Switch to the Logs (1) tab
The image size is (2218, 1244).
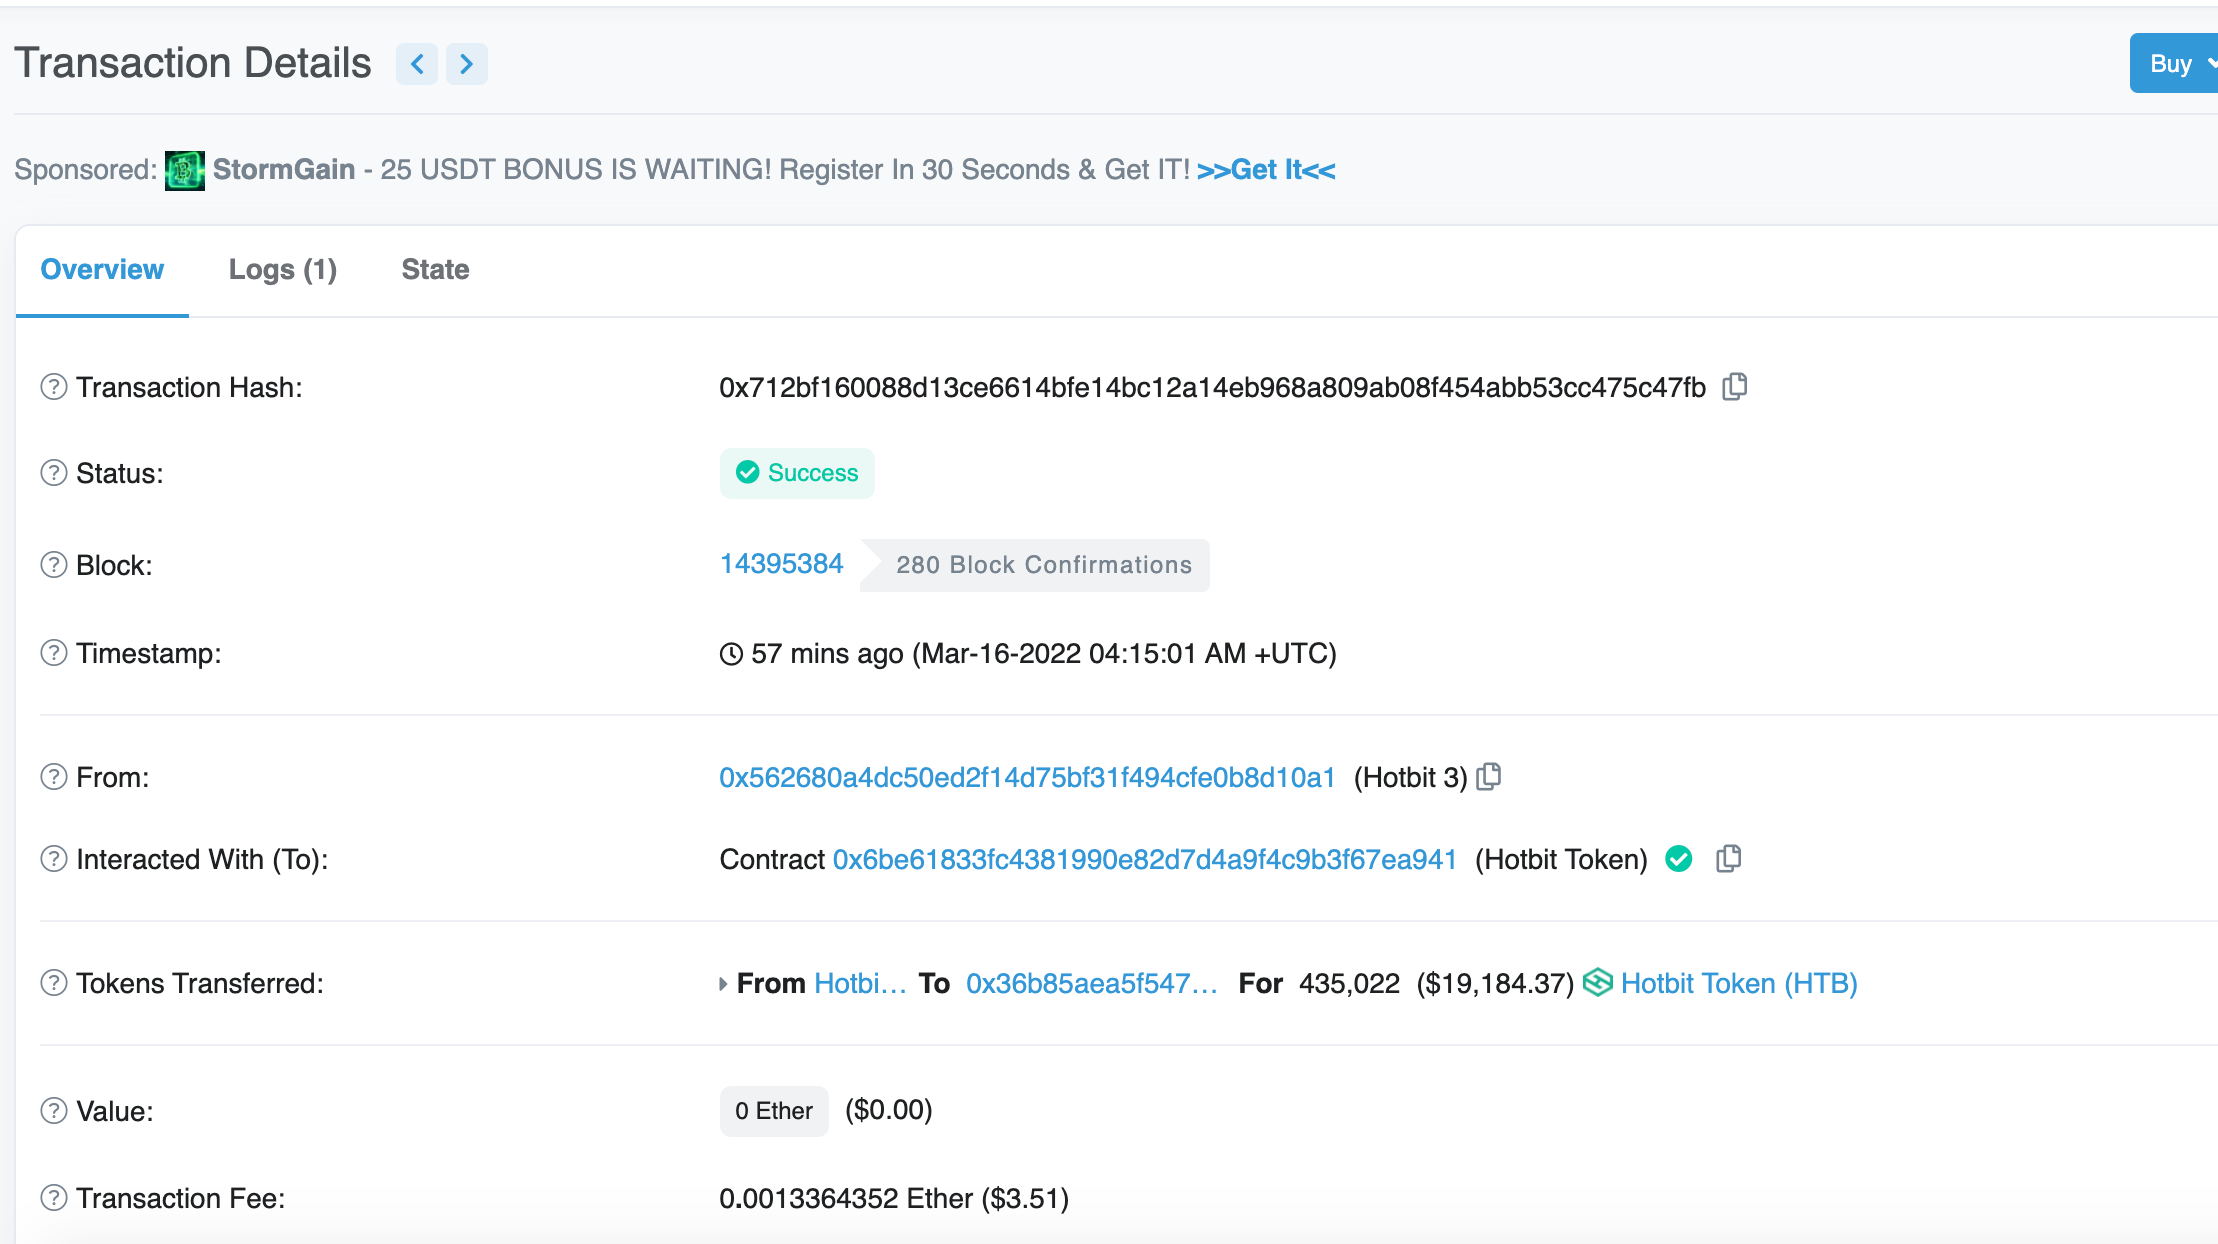coord(282,270)
